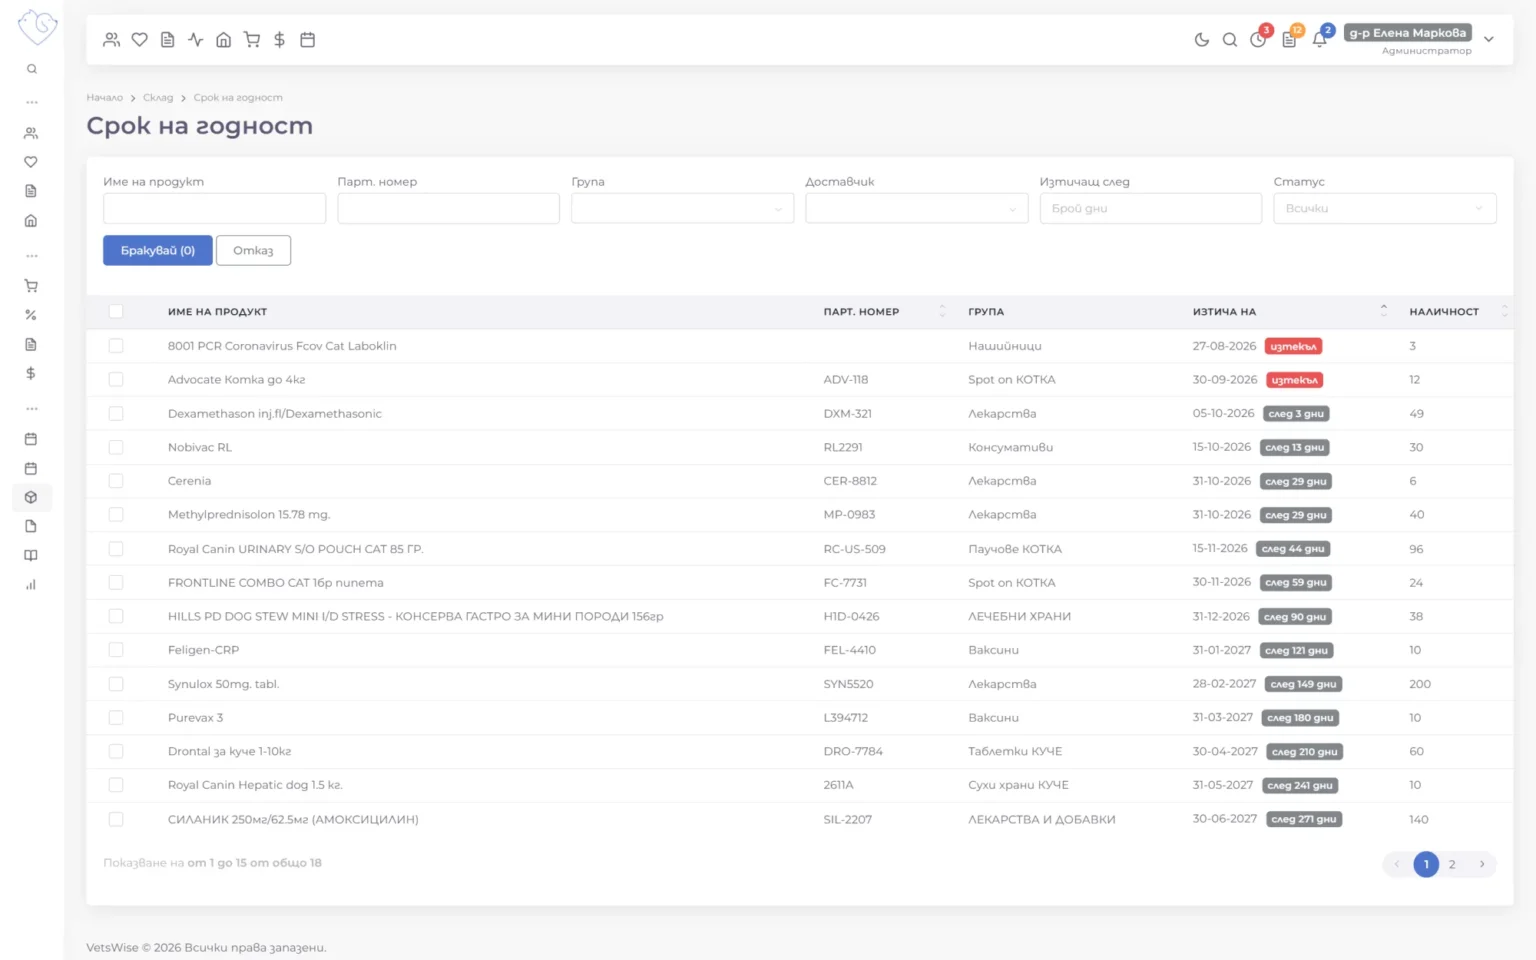Viewport: 1536px width, 960px height.
Task: Click the Отказ button
Action: click(253, 250)
